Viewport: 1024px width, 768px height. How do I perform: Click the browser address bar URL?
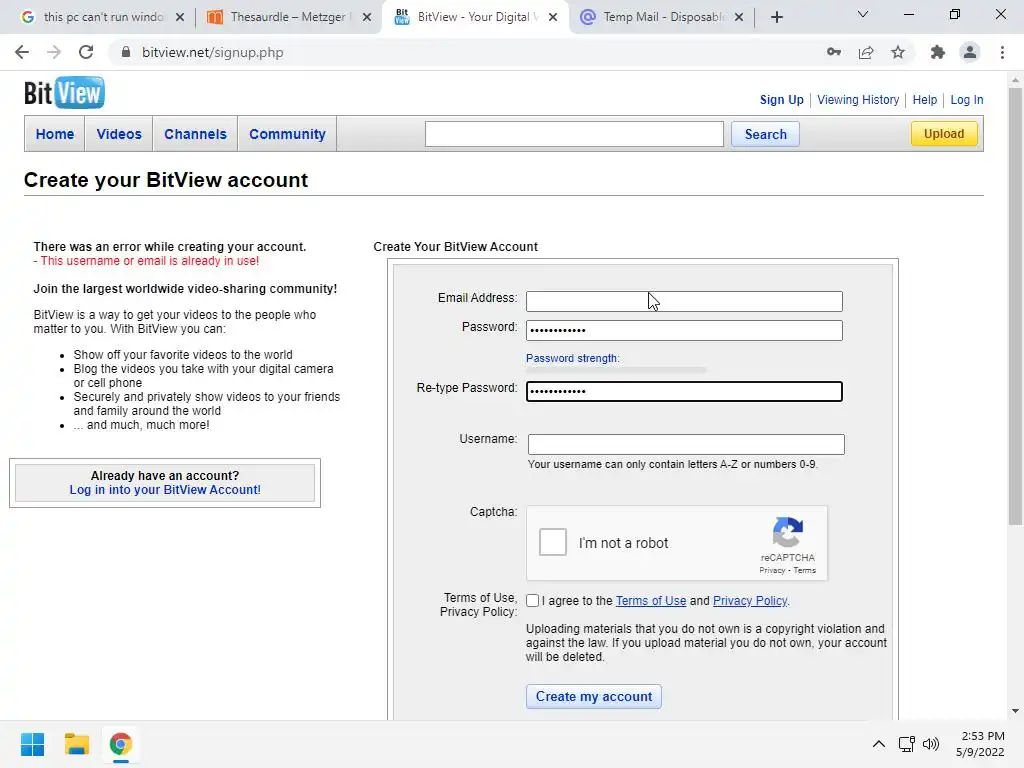[x=213, y=52]
